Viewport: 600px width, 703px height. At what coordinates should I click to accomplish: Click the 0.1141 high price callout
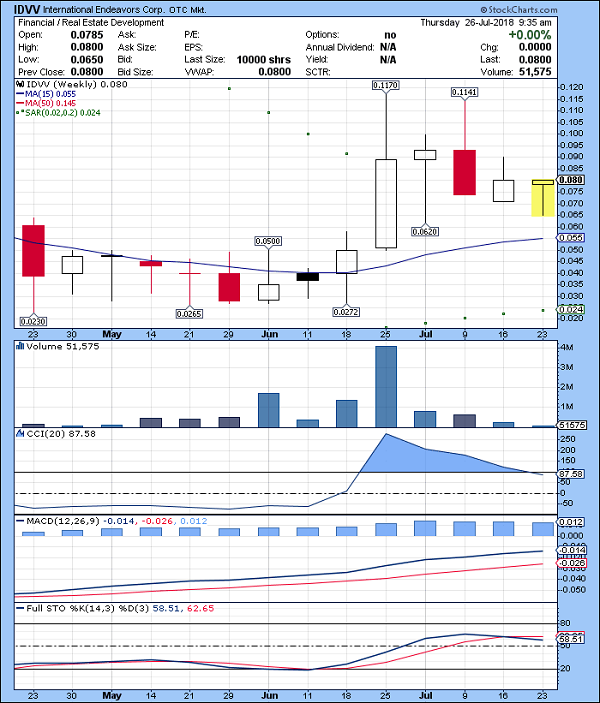[465, 92]
